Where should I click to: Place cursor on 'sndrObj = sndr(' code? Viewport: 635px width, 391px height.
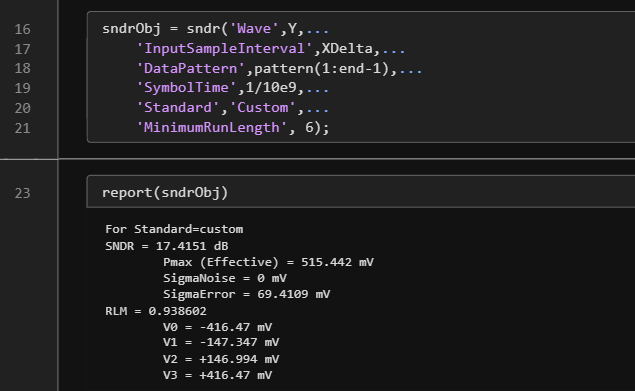click(x=165, y=29)
